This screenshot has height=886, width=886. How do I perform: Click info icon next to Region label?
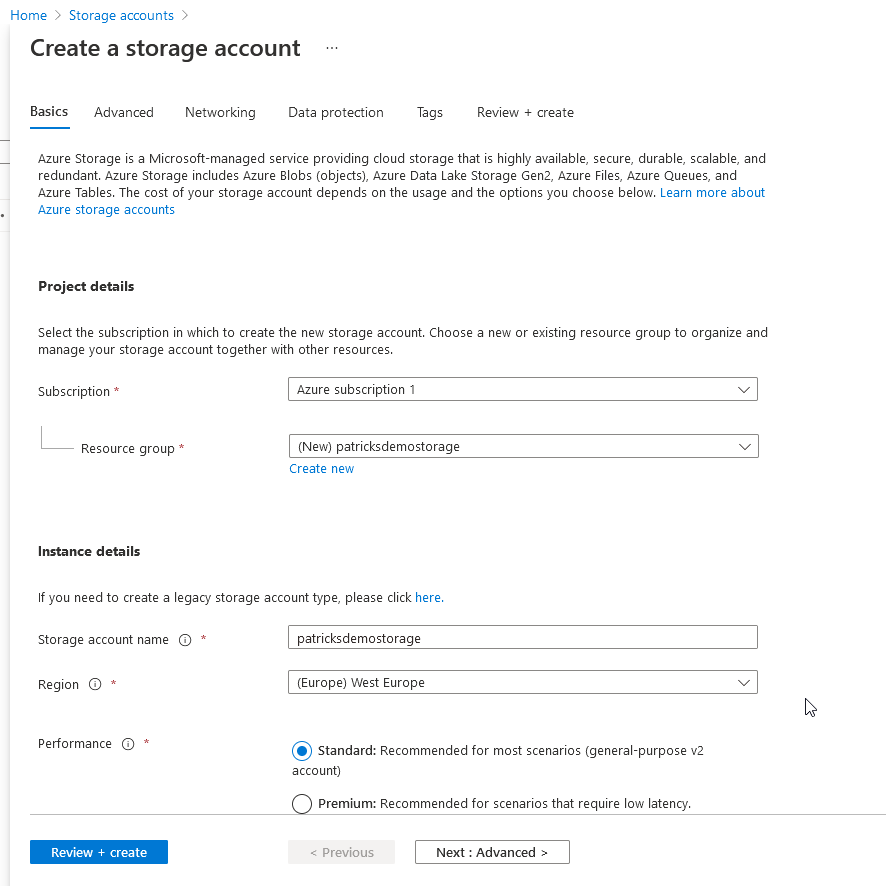(95, 684)
